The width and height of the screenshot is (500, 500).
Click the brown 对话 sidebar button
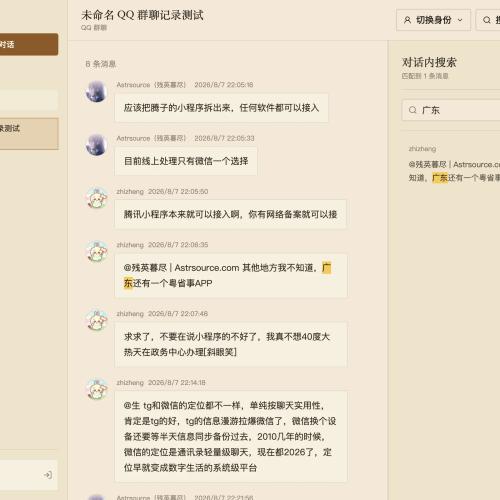click(x=29, y=44)
